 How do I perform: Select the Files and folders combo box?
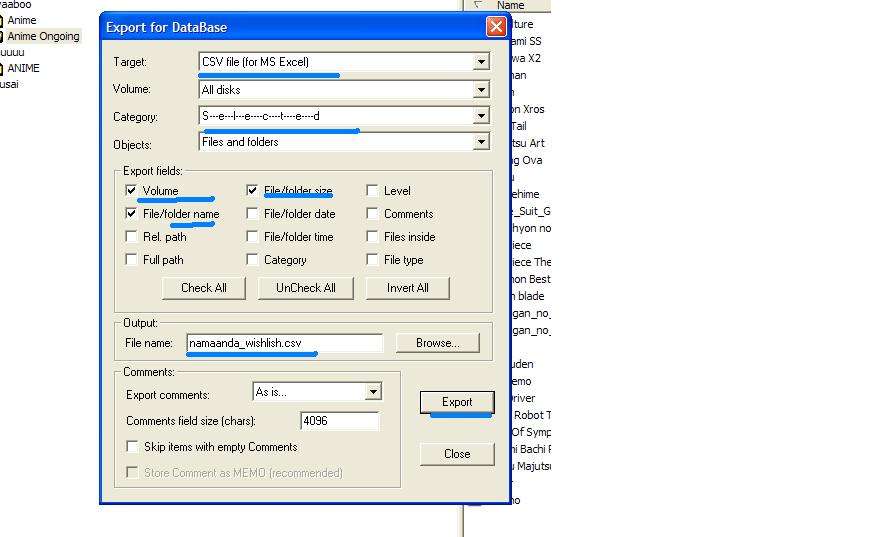(x=344, y=142)
